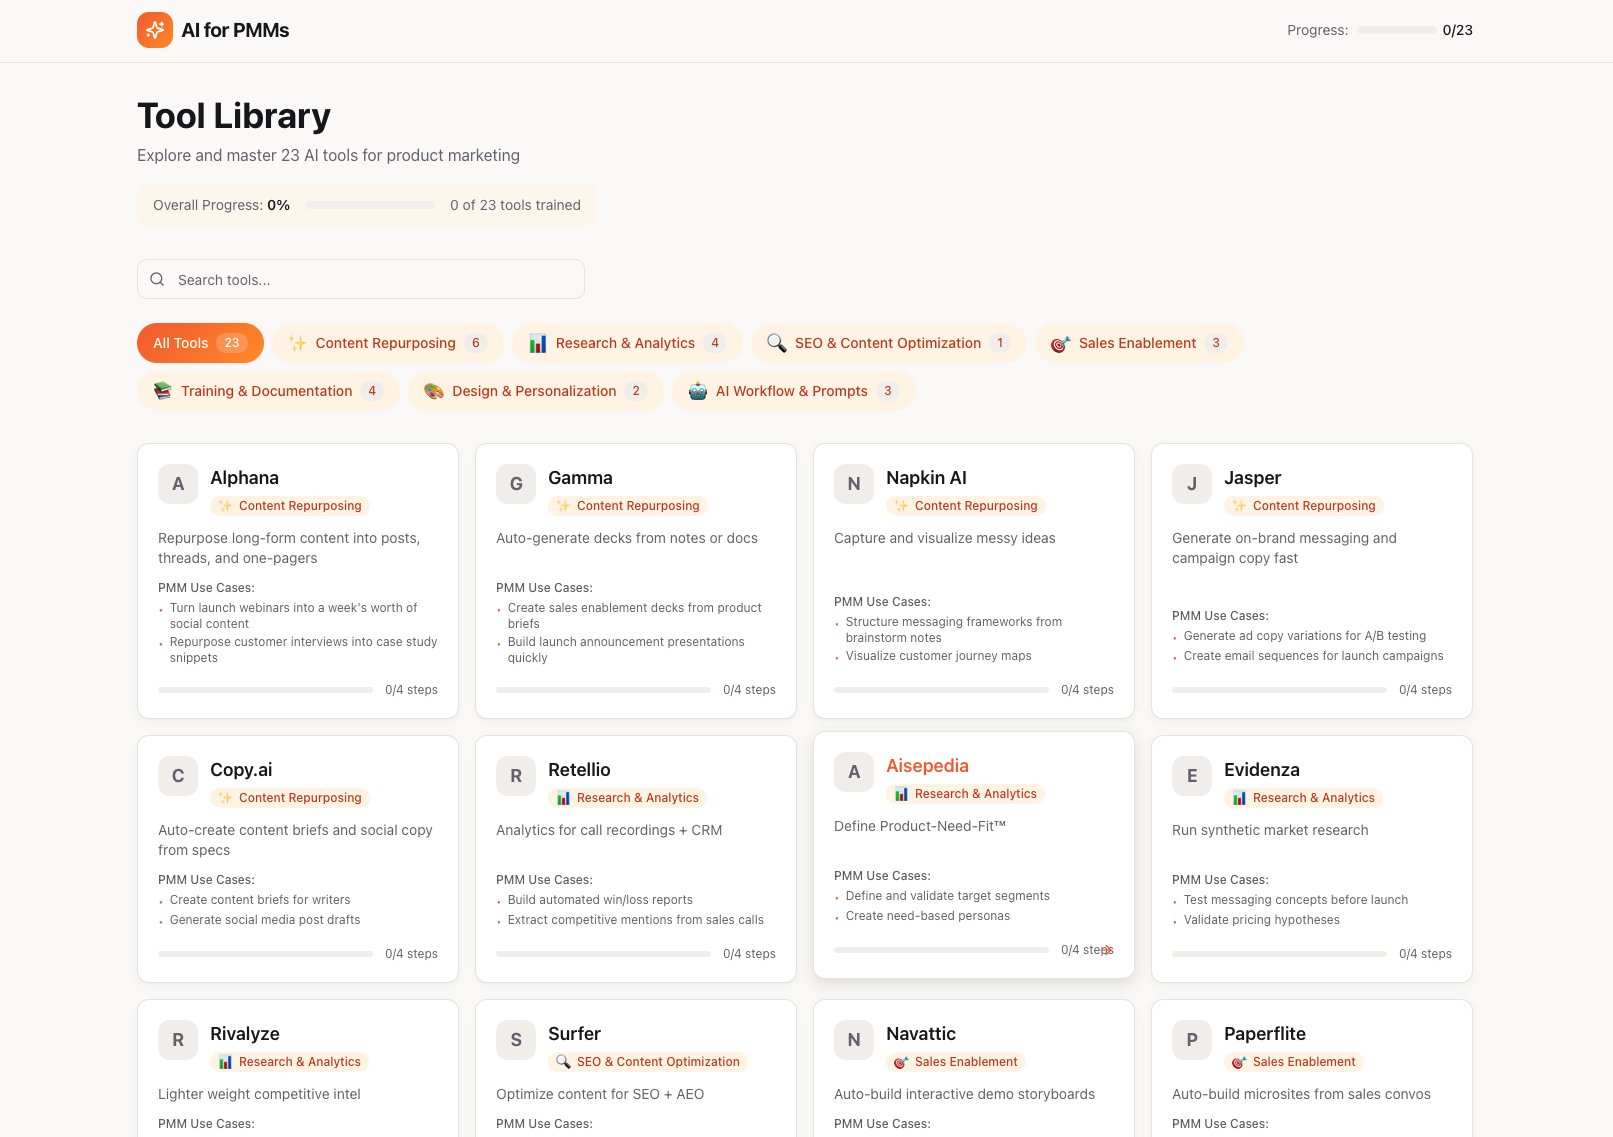Click '0 of 23 tools trained' text
Viewport: 1613px width, 1137px height.
[515, 205]
